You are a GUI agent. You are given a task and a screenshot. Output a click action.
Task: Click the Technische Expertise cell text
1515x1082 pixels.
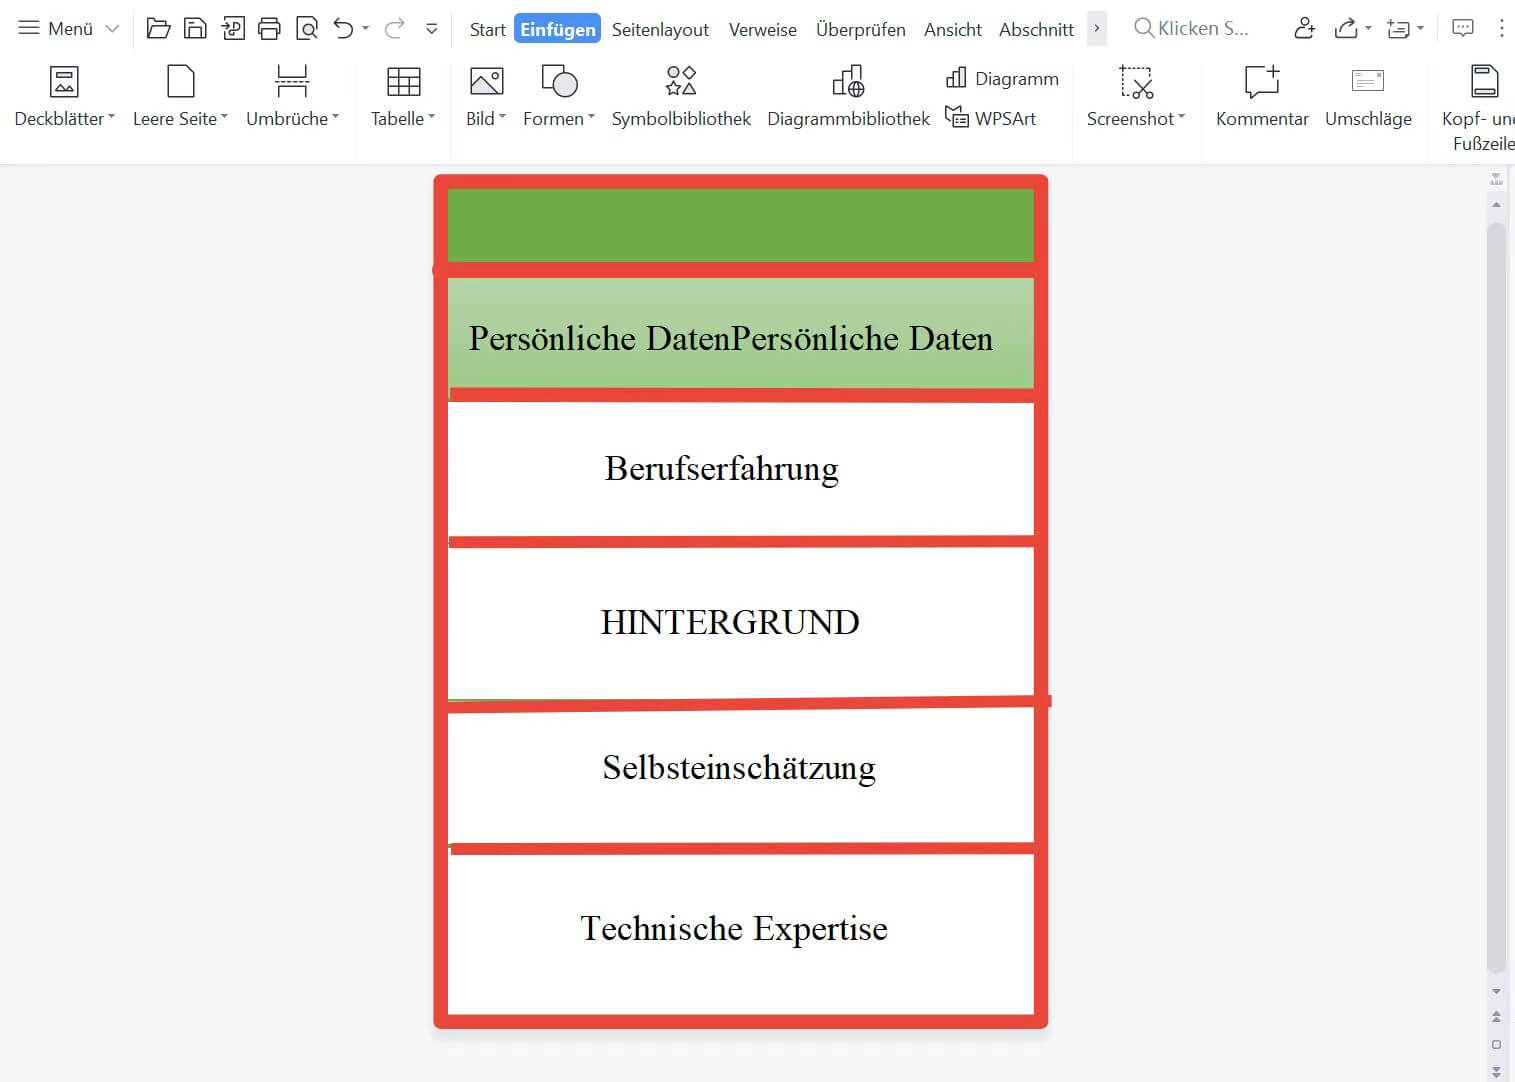click(x=734, y=928)
